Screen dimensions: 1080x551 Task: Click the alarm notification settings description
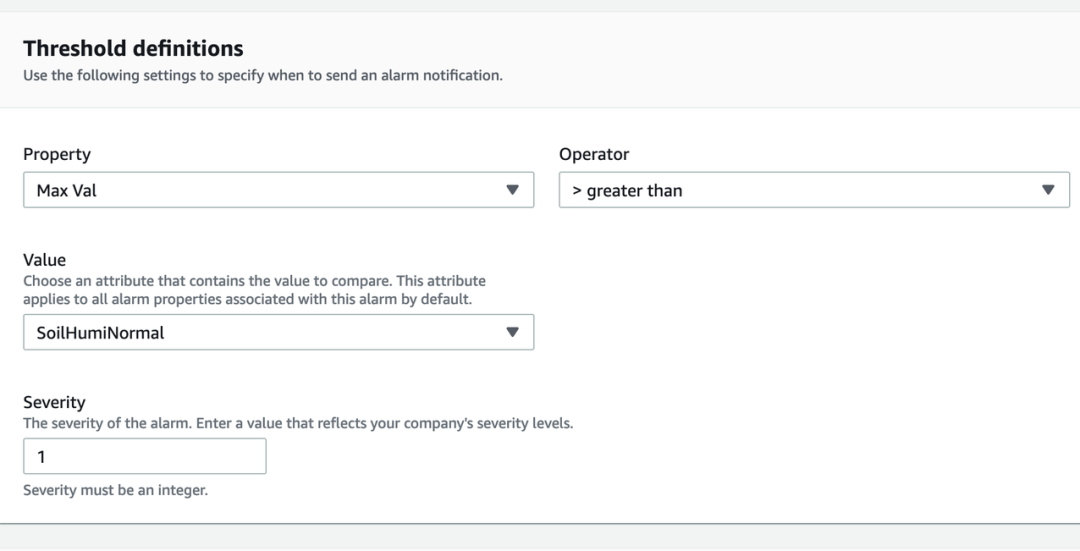click(262, 75)
